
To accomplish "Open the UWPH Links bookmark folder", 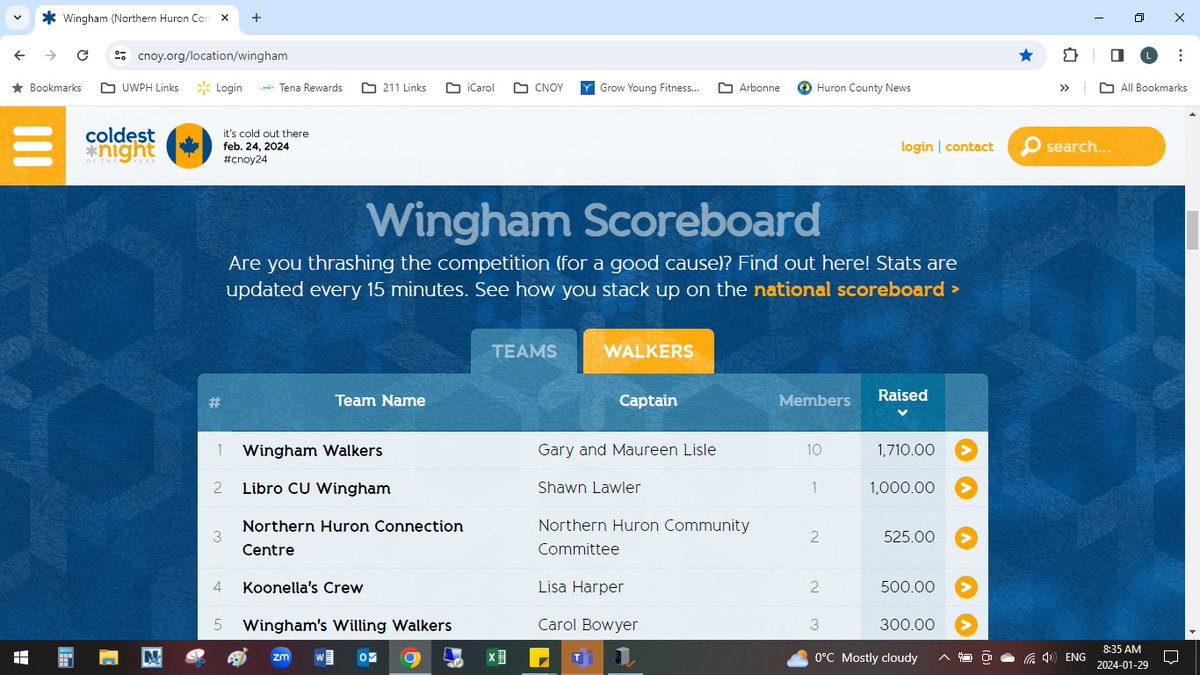I will click(140, 88).
